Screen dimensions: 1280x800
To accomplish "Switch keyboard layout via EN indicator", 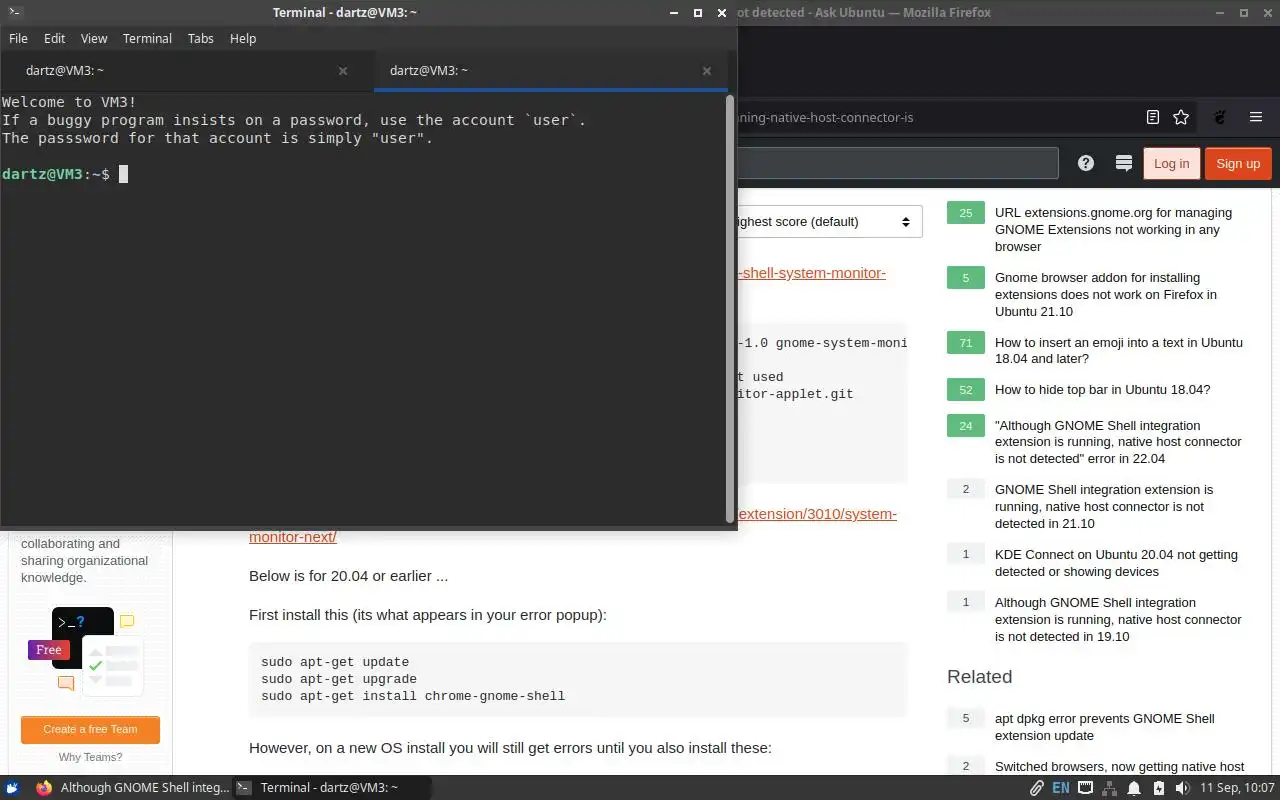I will tap(1061, 787).
